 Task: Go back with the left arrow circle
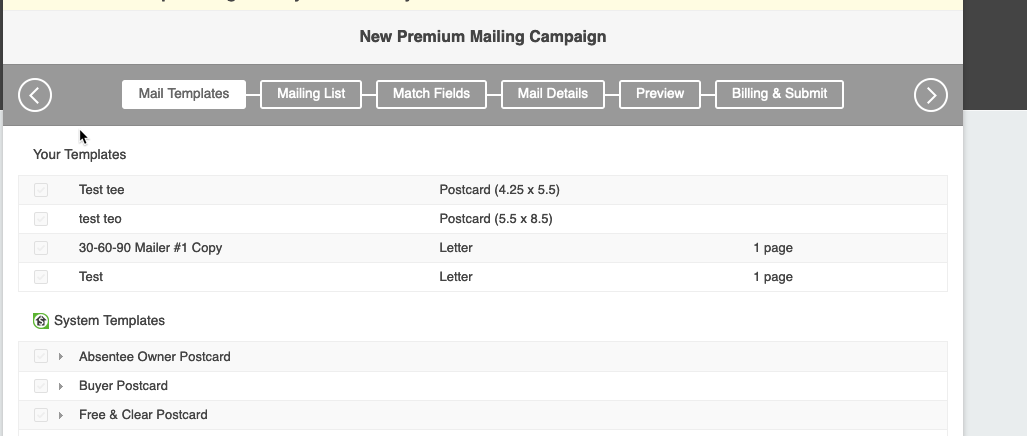[x=35, y=95]
